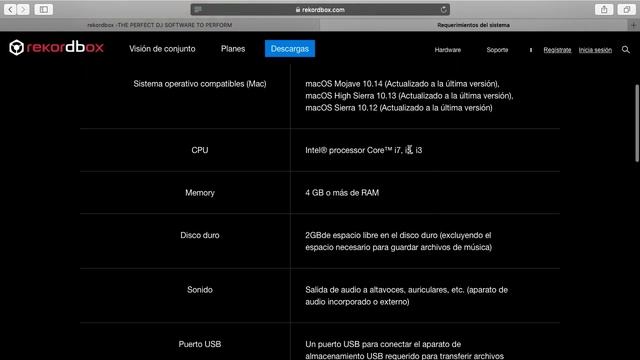Click the Sonido row label
The image size is (640, 360).
200,290
